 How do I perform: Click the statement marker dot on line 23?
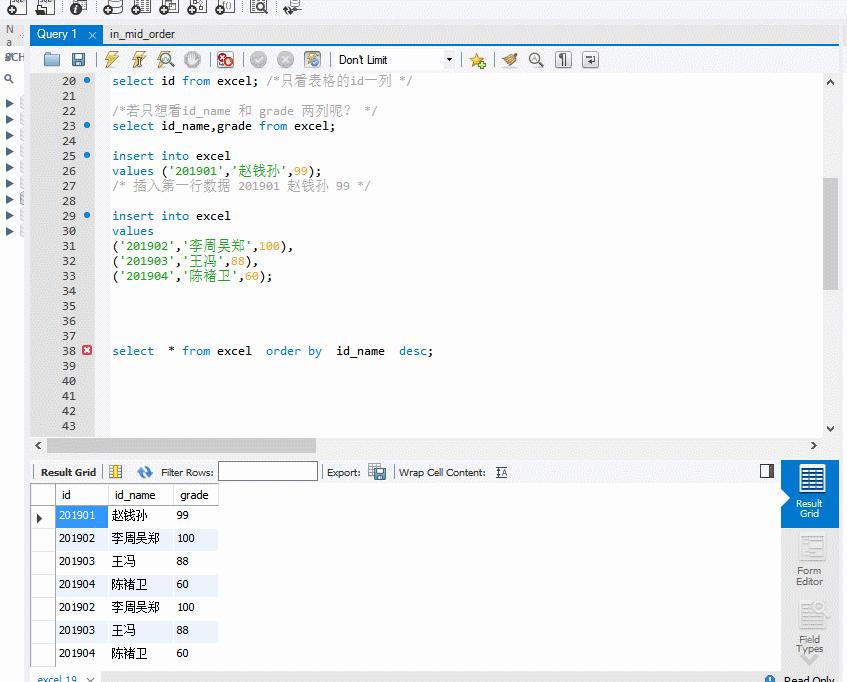[87, 125]
